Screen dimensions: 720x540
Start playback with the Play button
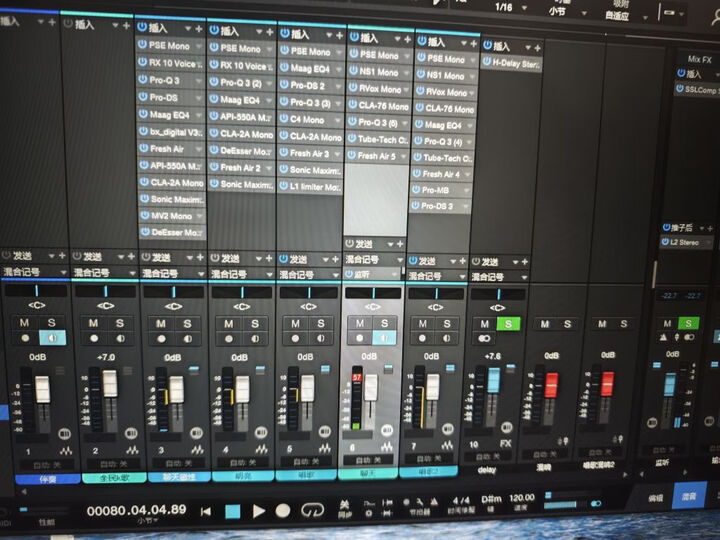pyautogui.click(x=259, y=511)
